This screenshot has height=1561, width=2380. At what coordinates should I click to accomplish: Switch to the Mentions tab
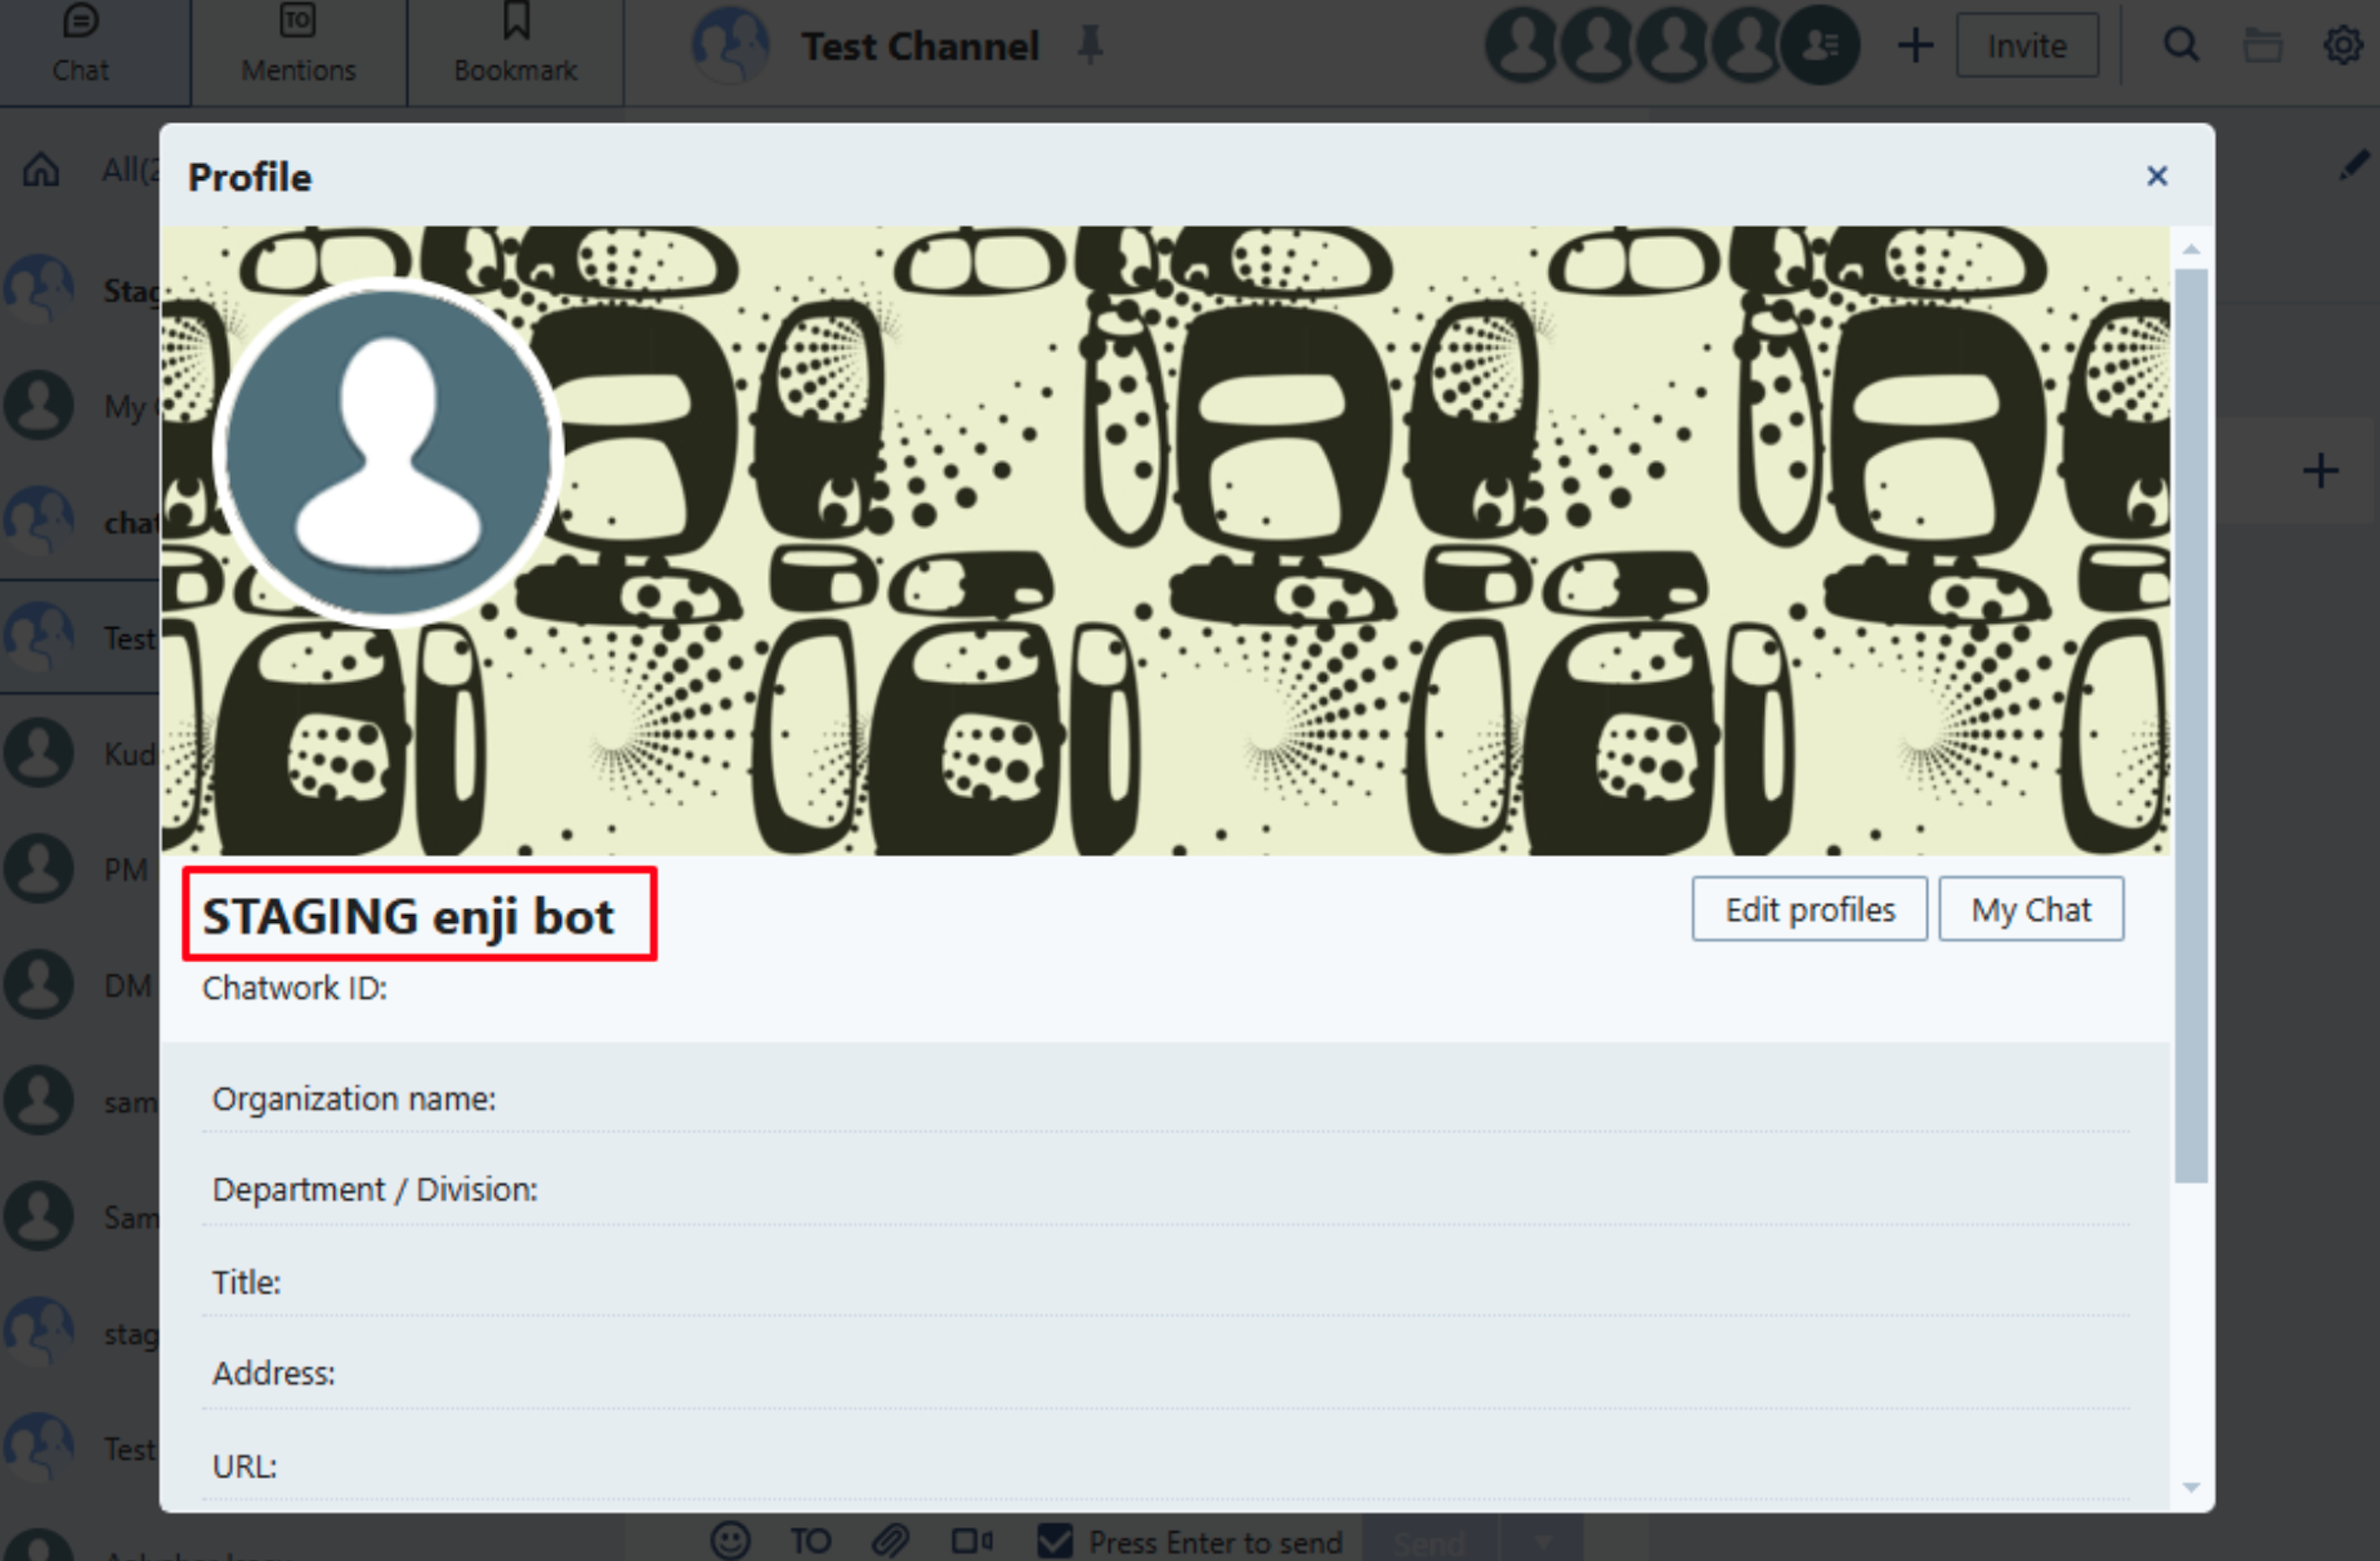pyautogui.click(x=298, y=46)
